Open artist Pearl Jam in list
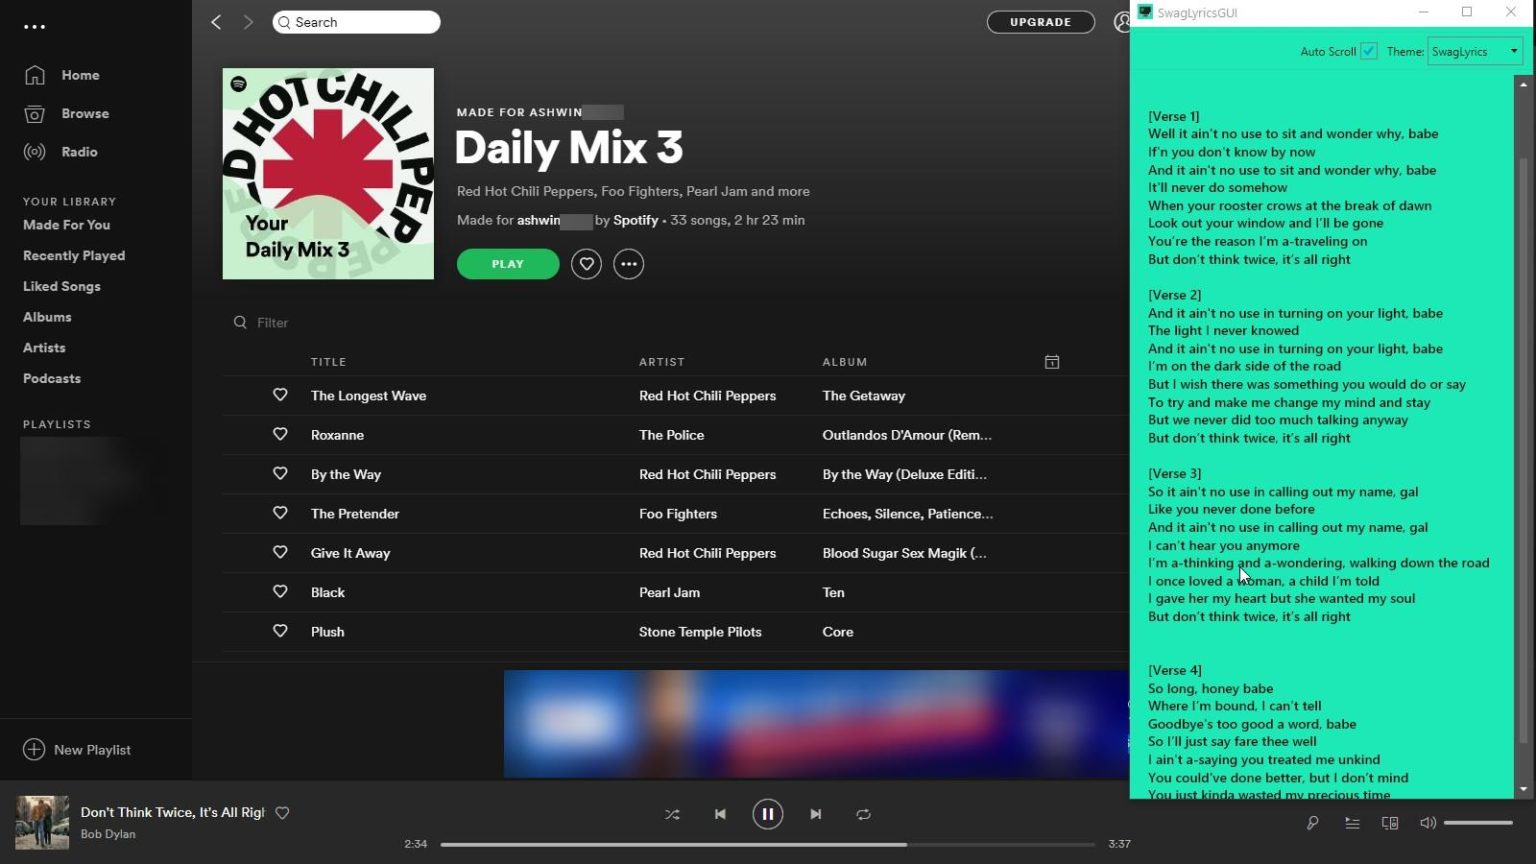The image size is (1536, 864). pyautogui.click(x=669, y=592)
